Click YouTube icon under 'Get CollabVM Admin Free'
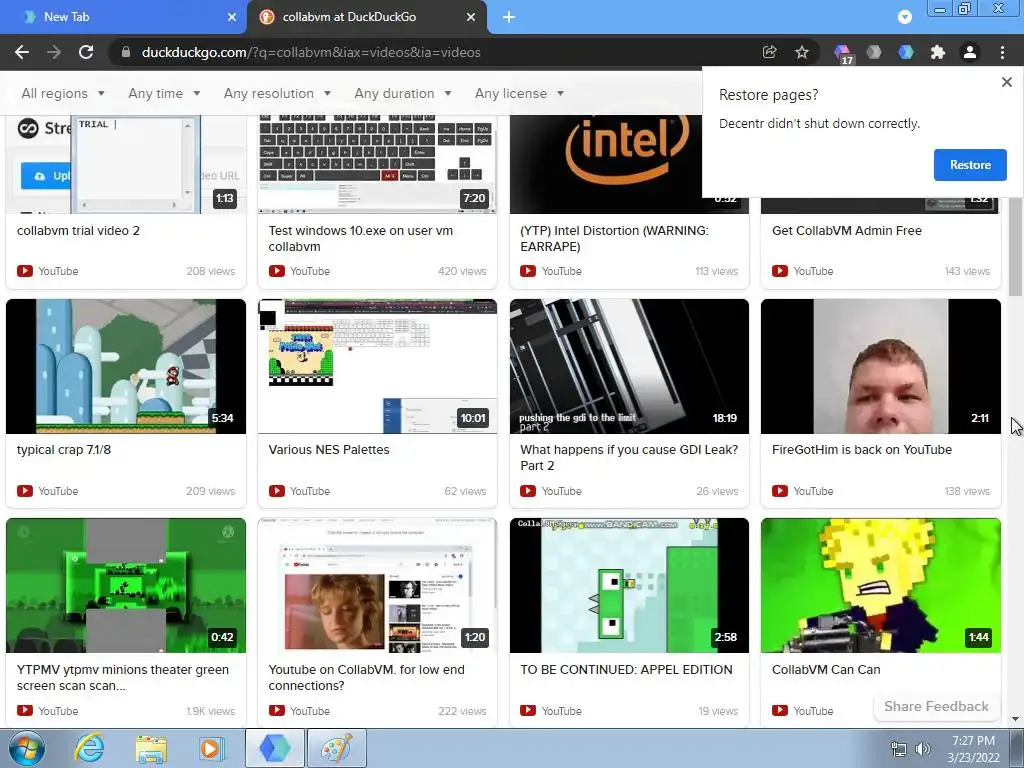This screenshot has height=768, width=1024. point(780,271)
